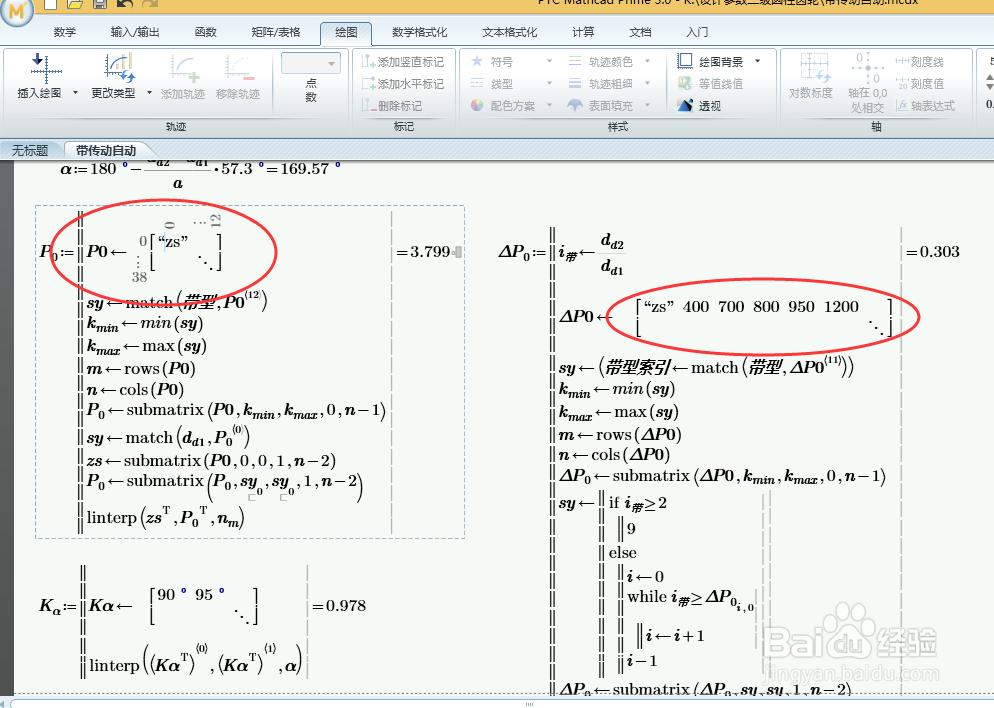This screenshot has width=994, height=708.
Task: Open the 计算 ribbon tab
Action: pyautogui.click(x=583, y=32)
